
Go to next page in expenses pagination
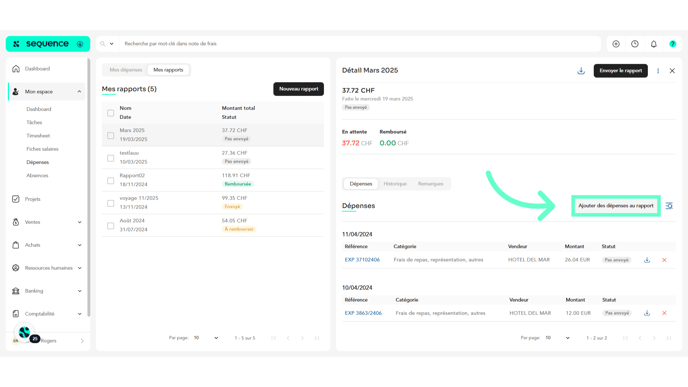tap(654, 338)
